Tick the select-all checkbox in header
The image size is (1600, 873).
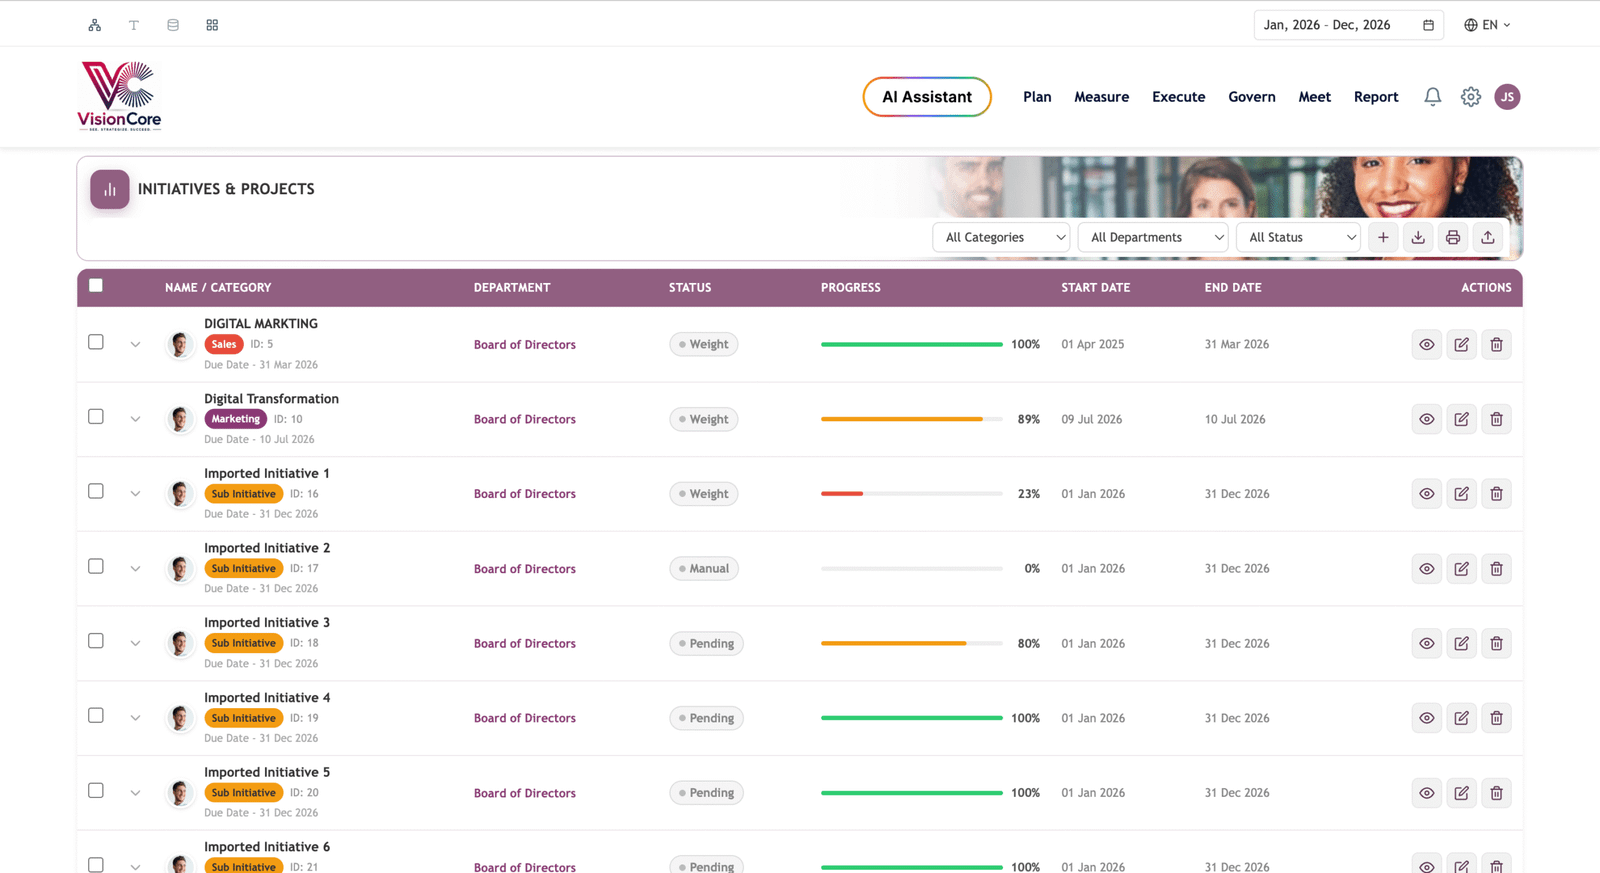(x=96, y=286)
